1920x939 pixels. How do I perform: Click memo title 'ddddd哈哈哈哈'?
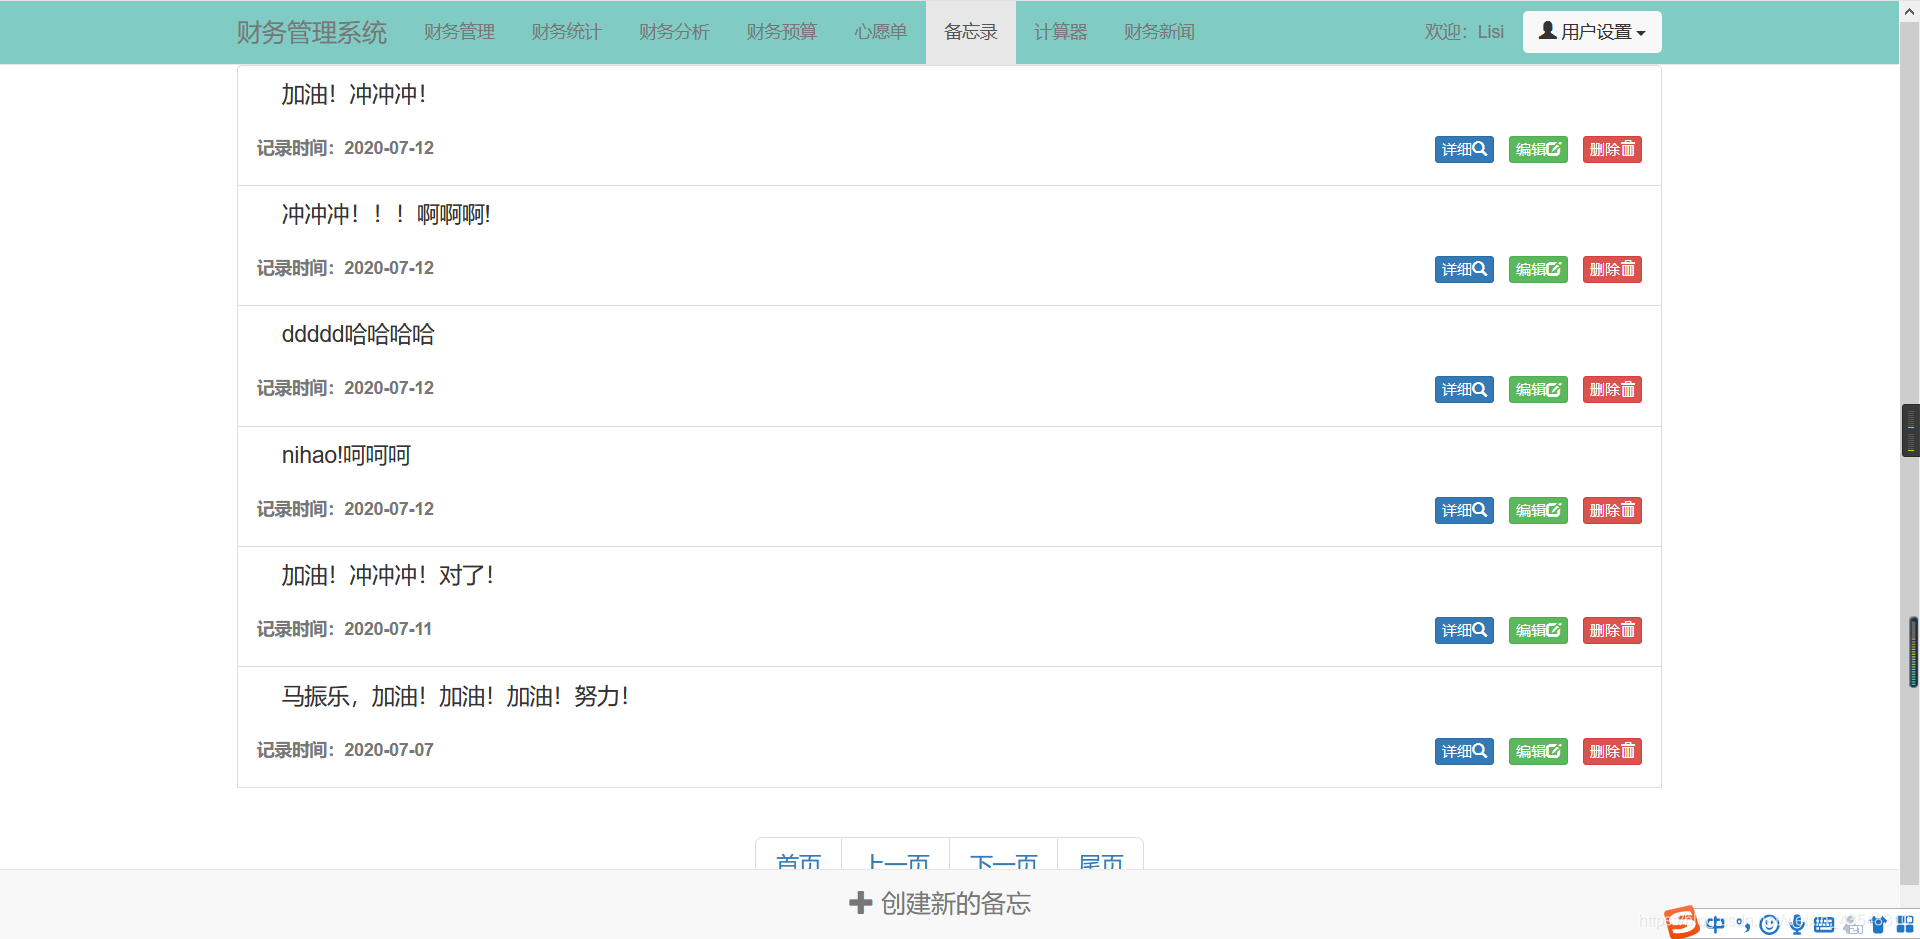358,334
